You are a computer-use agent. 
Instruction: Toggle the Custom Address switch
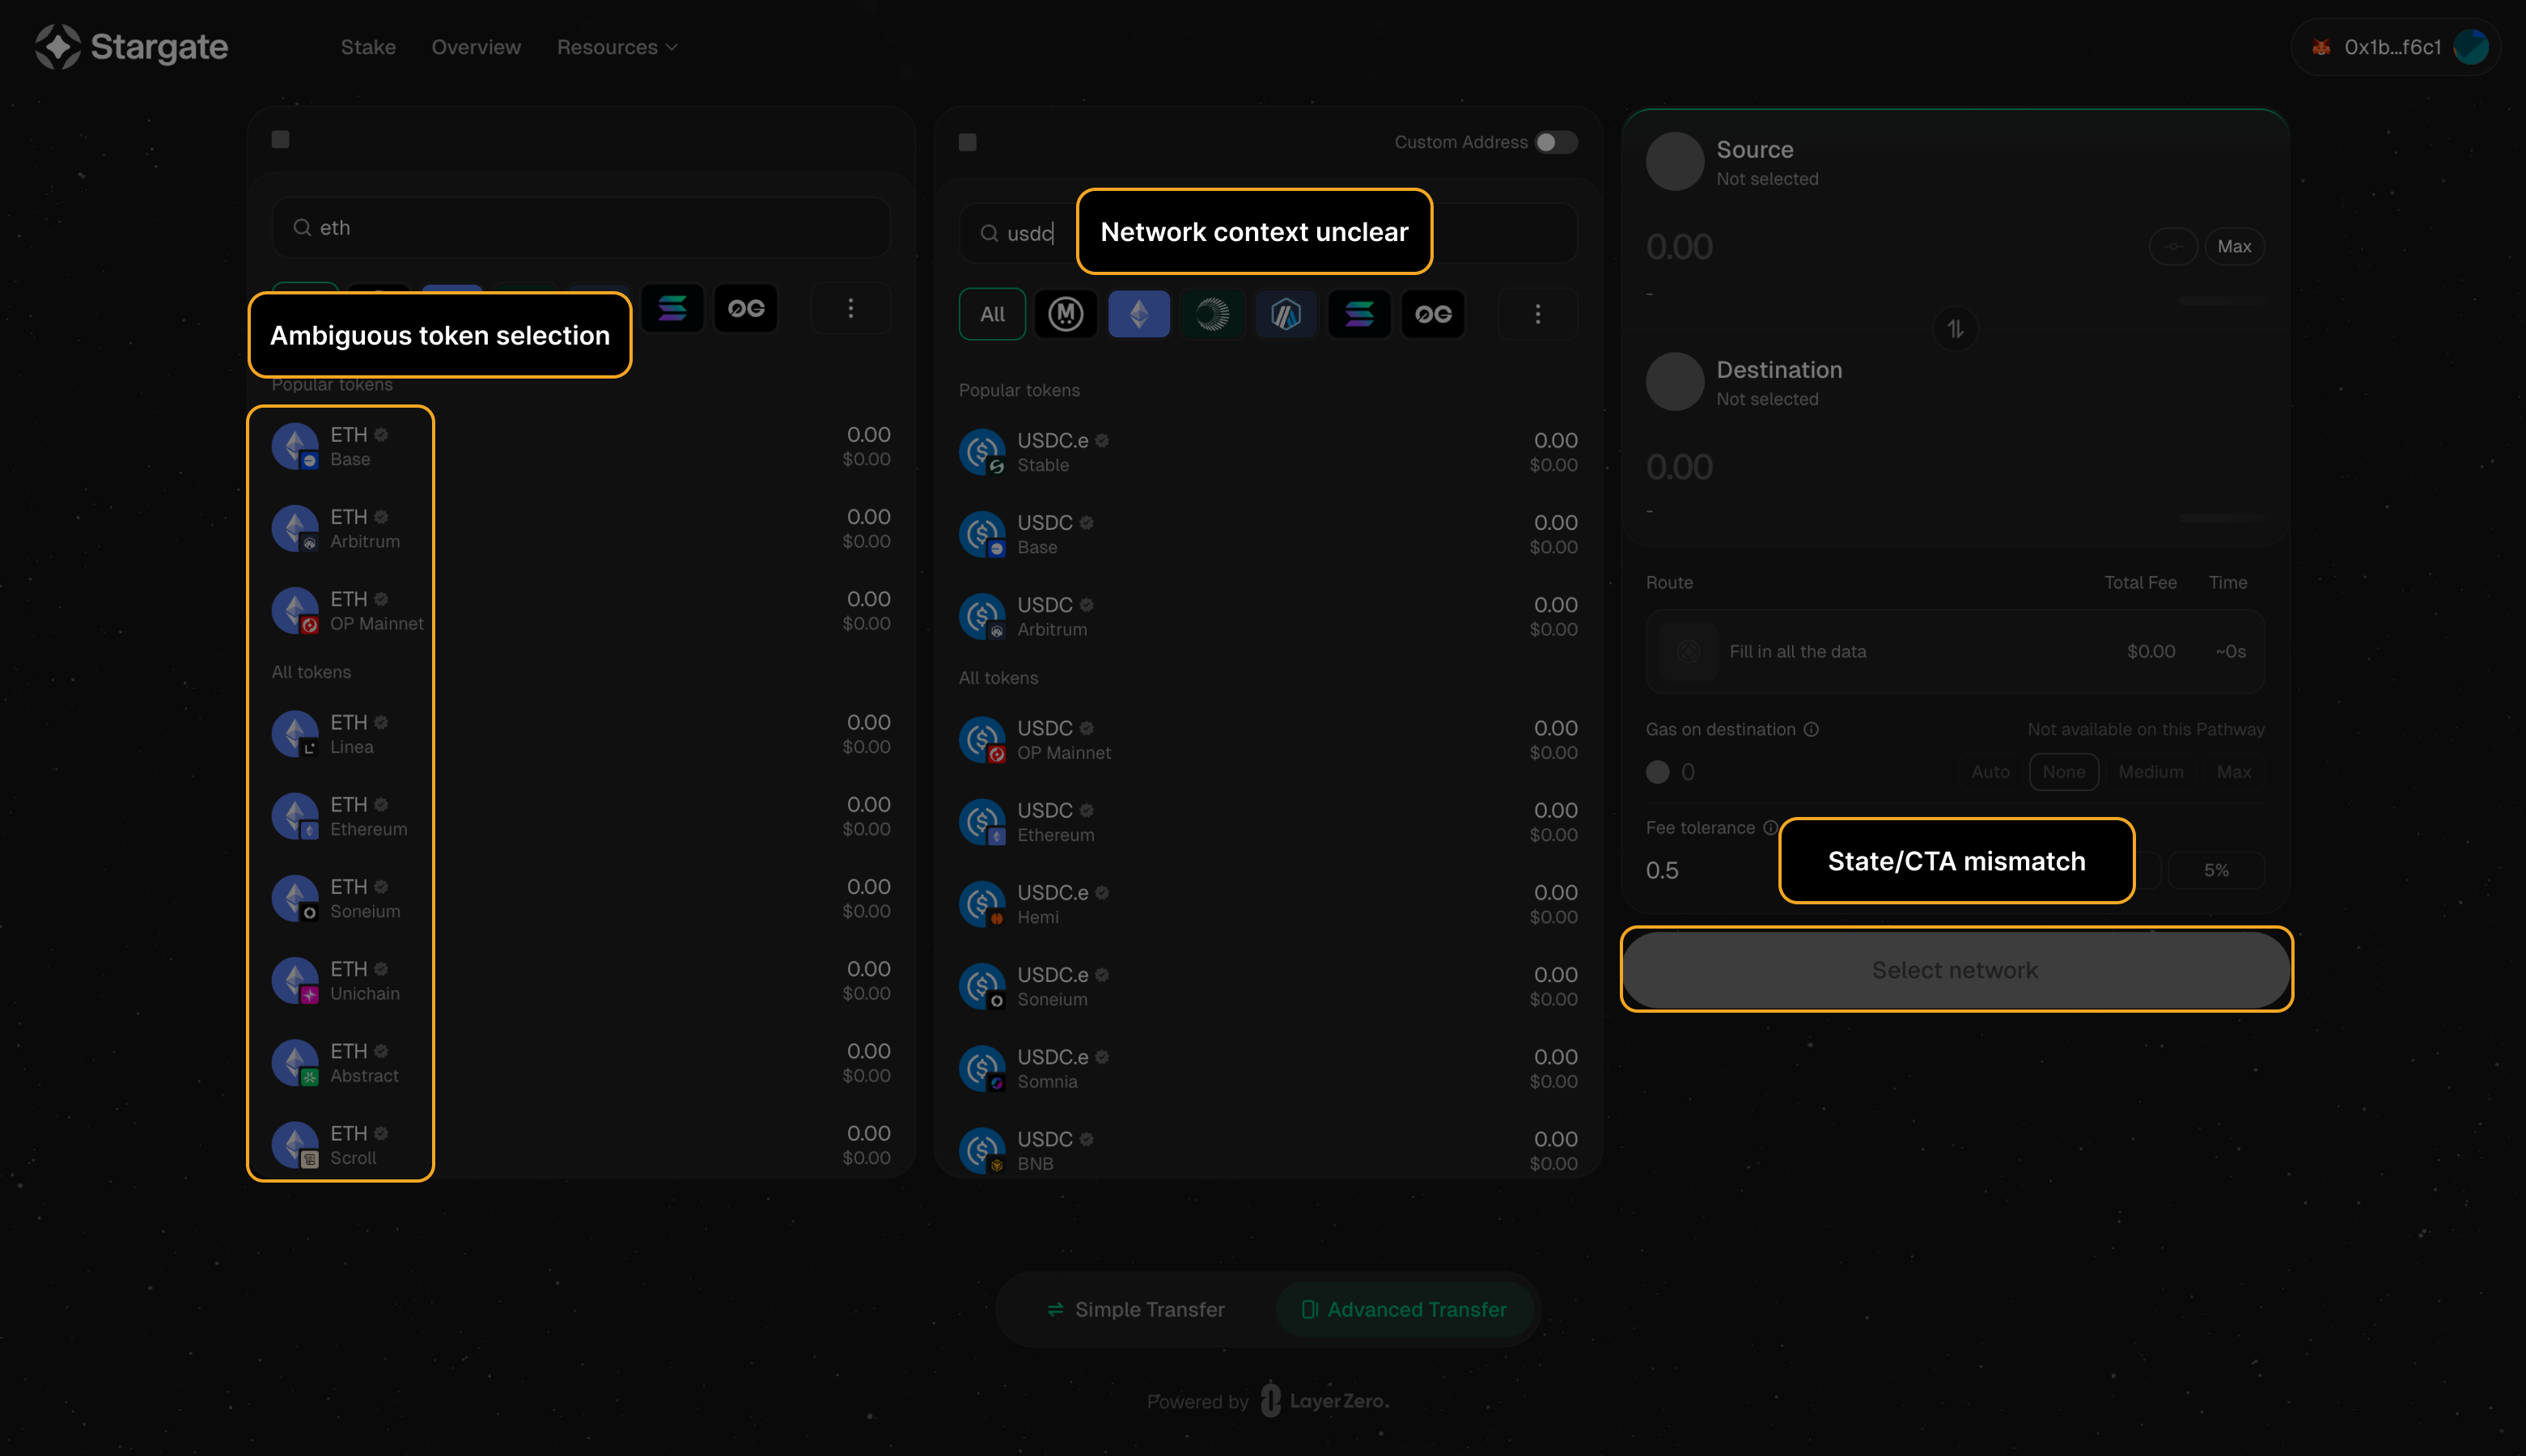coord(1555,142)
